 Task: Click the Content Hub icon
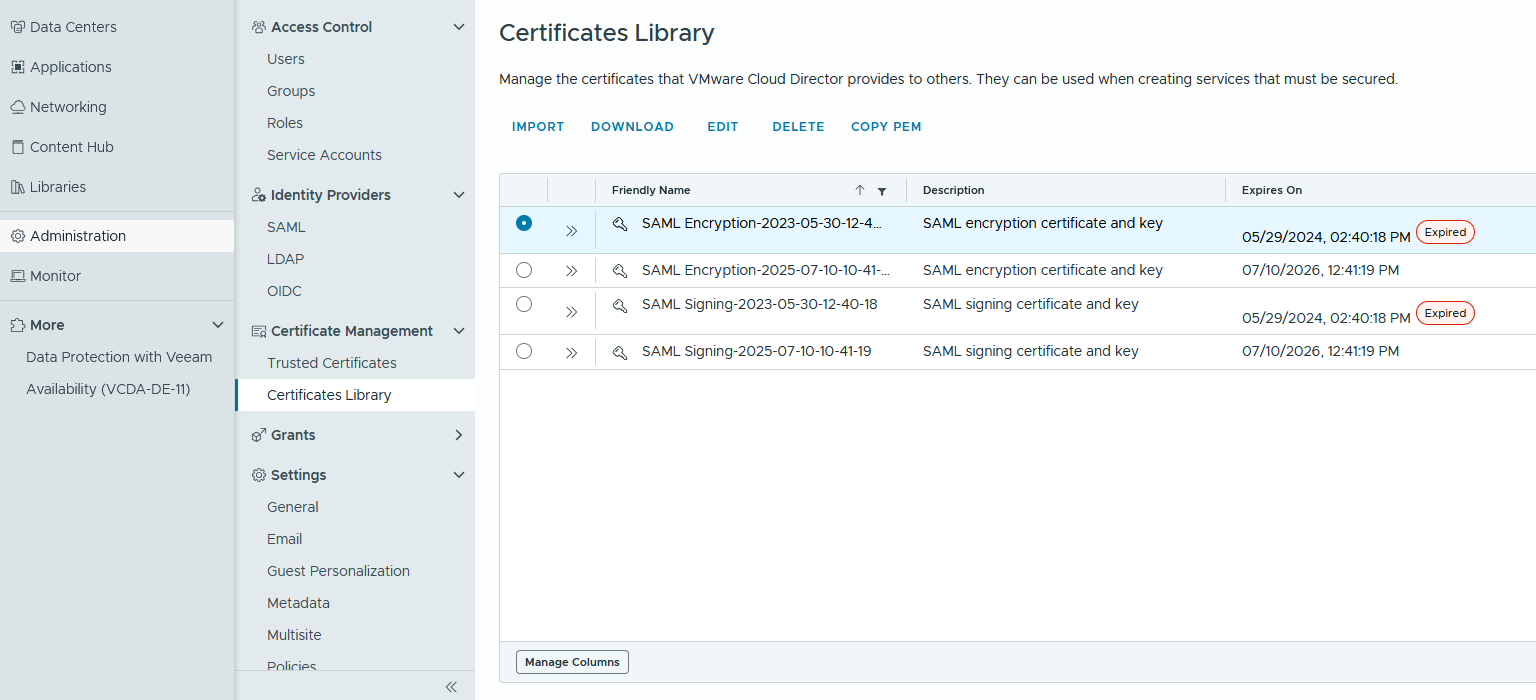[18, 147]
